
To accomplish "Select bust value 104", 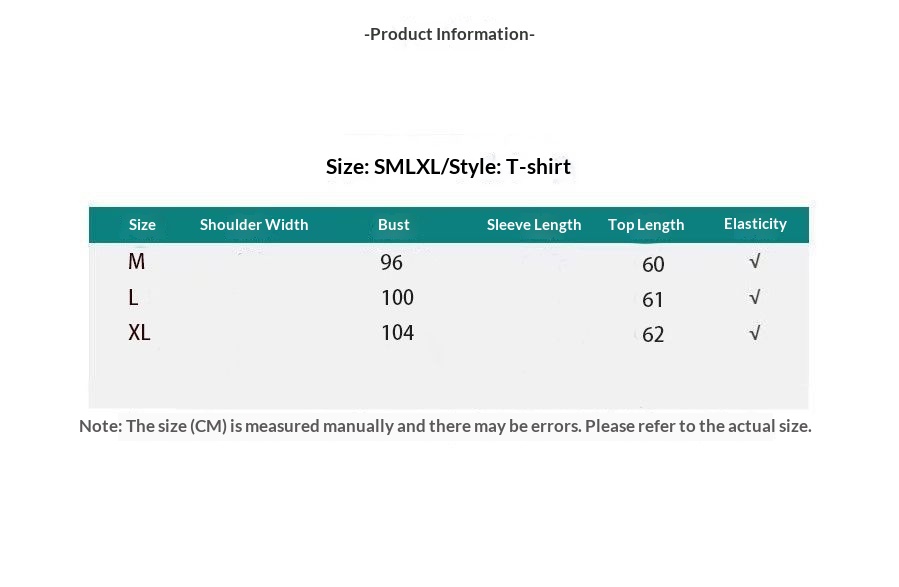I will [397, 333].
